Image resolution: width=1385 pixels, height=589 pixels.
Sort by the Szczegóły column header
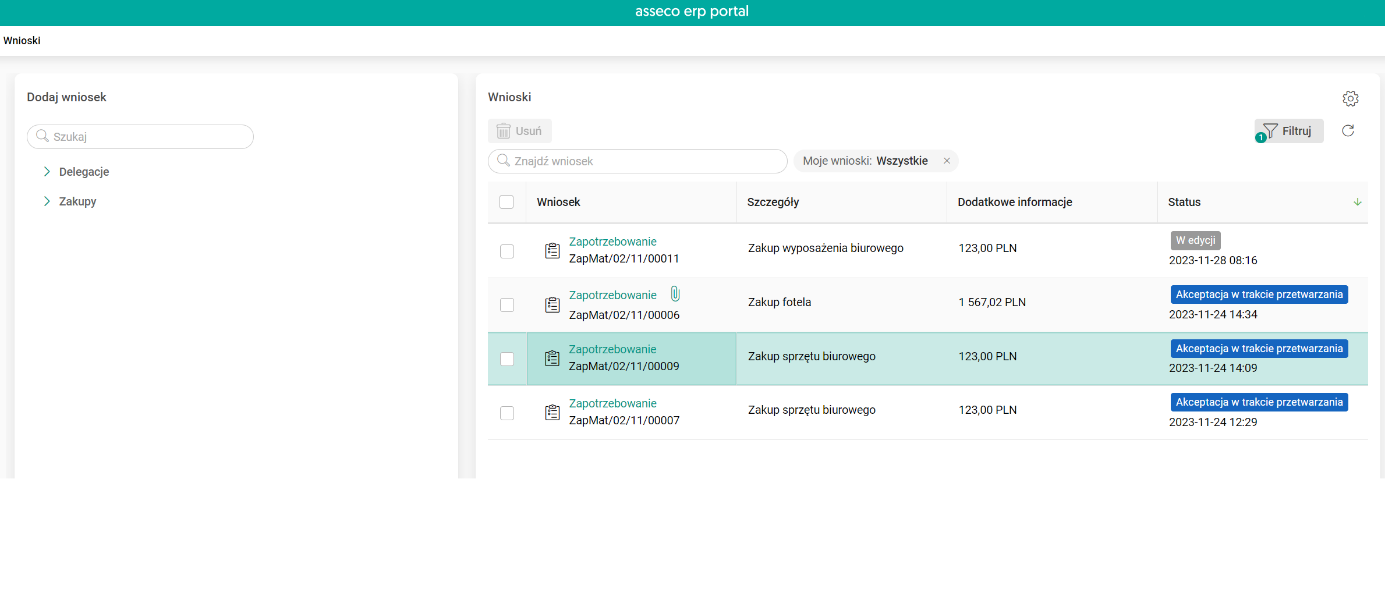(773, 202)
